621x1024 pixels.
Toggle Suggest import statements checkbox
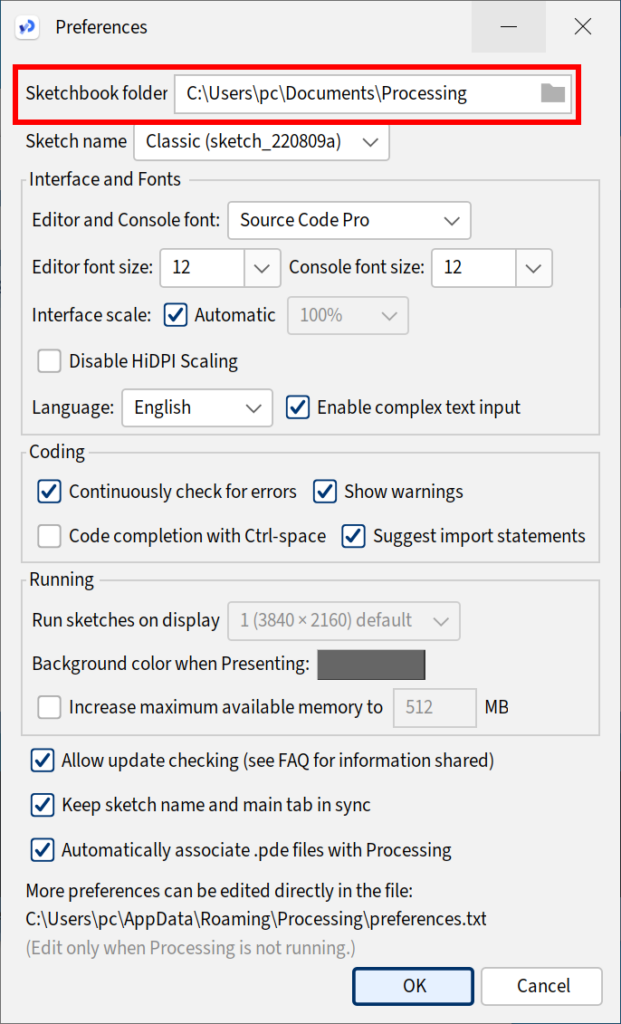tap(353, 537)
